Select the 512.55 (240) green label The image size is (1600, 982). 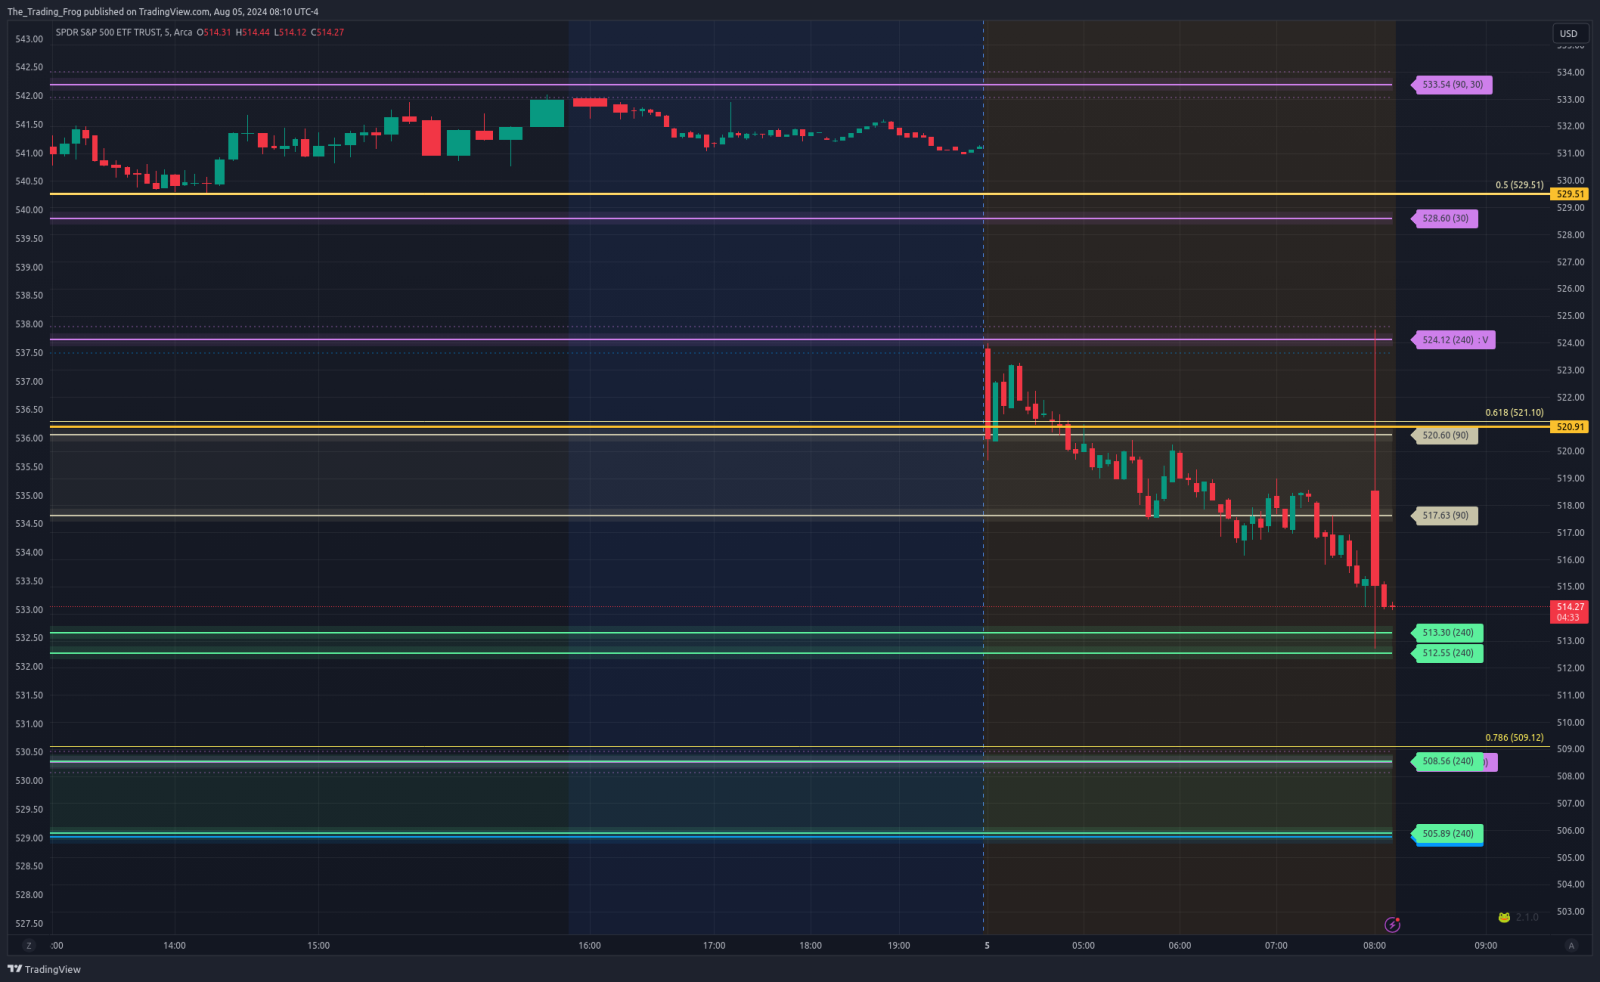click(1447, 653)
